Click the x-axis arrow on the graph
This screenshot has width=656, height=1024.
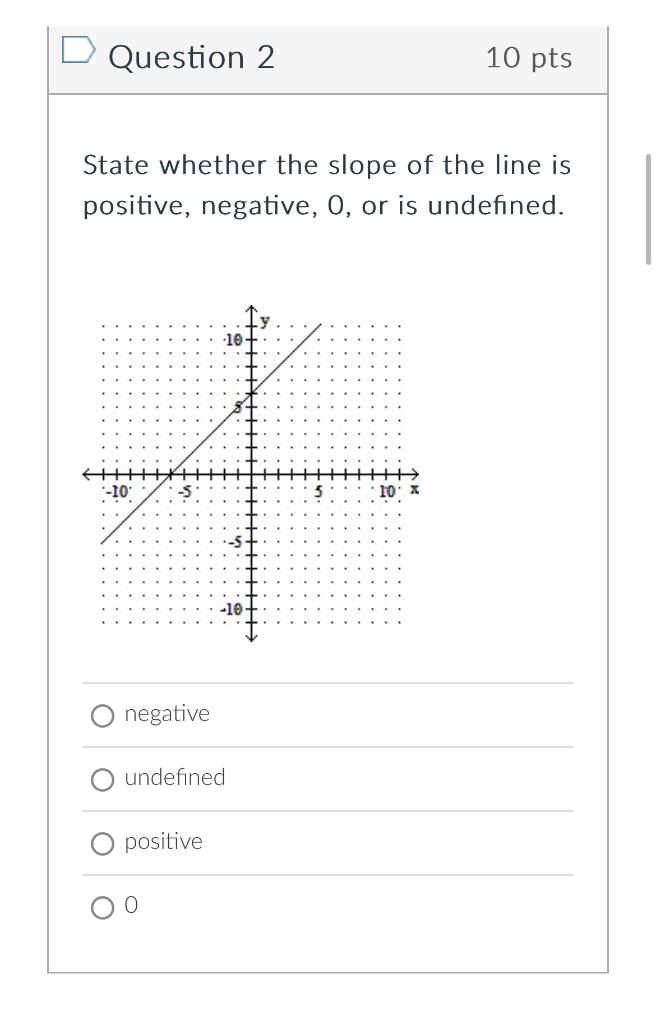(416, 474)
